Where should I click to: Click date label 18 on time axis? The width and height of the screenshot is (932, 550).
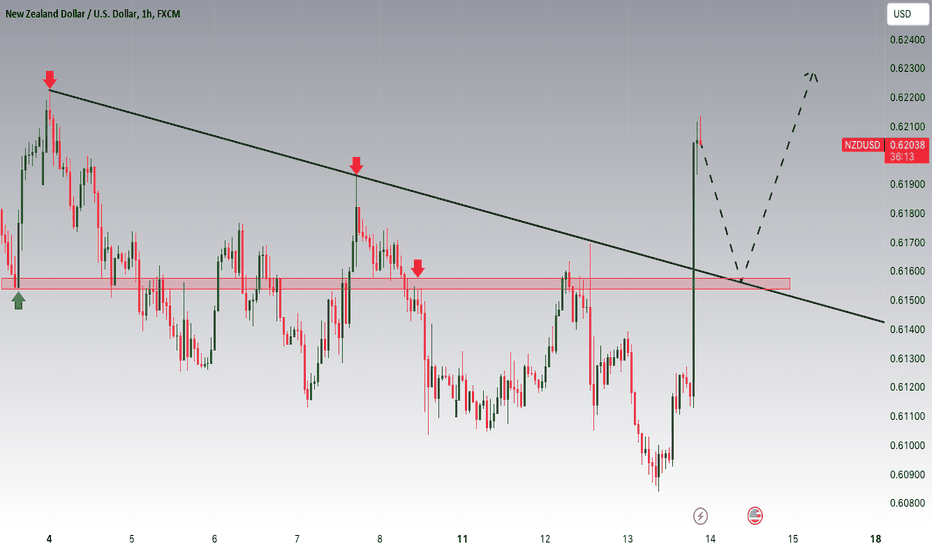[876, 539]
